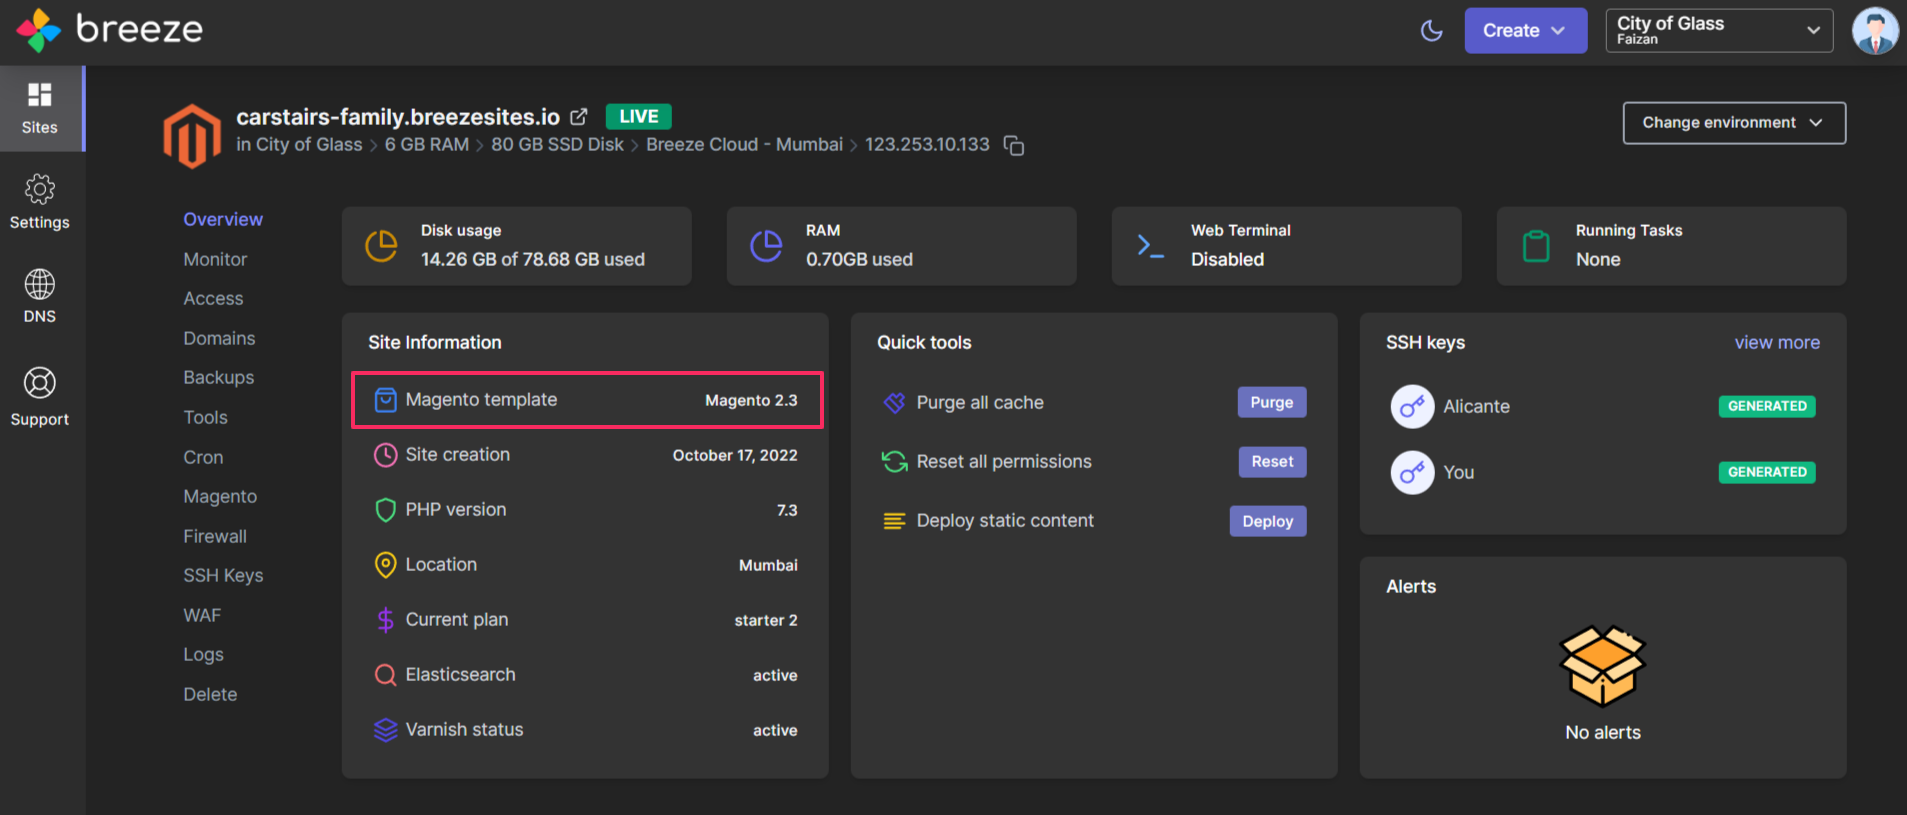Screen dimensions: 1907x815
Task: Click the No alerts box icon
Action: [x=1603, y=666]
